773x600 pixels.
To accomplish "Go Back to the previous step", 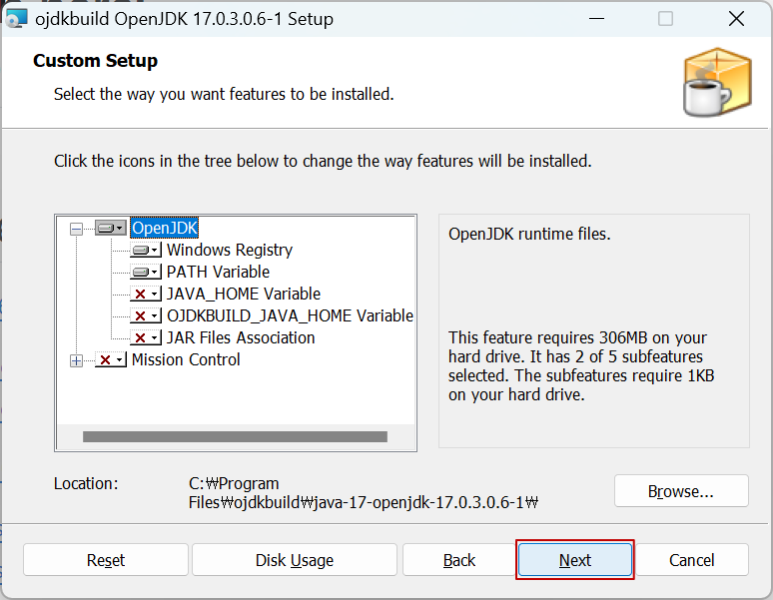I will pyautogui.click(x=459, y=560).
